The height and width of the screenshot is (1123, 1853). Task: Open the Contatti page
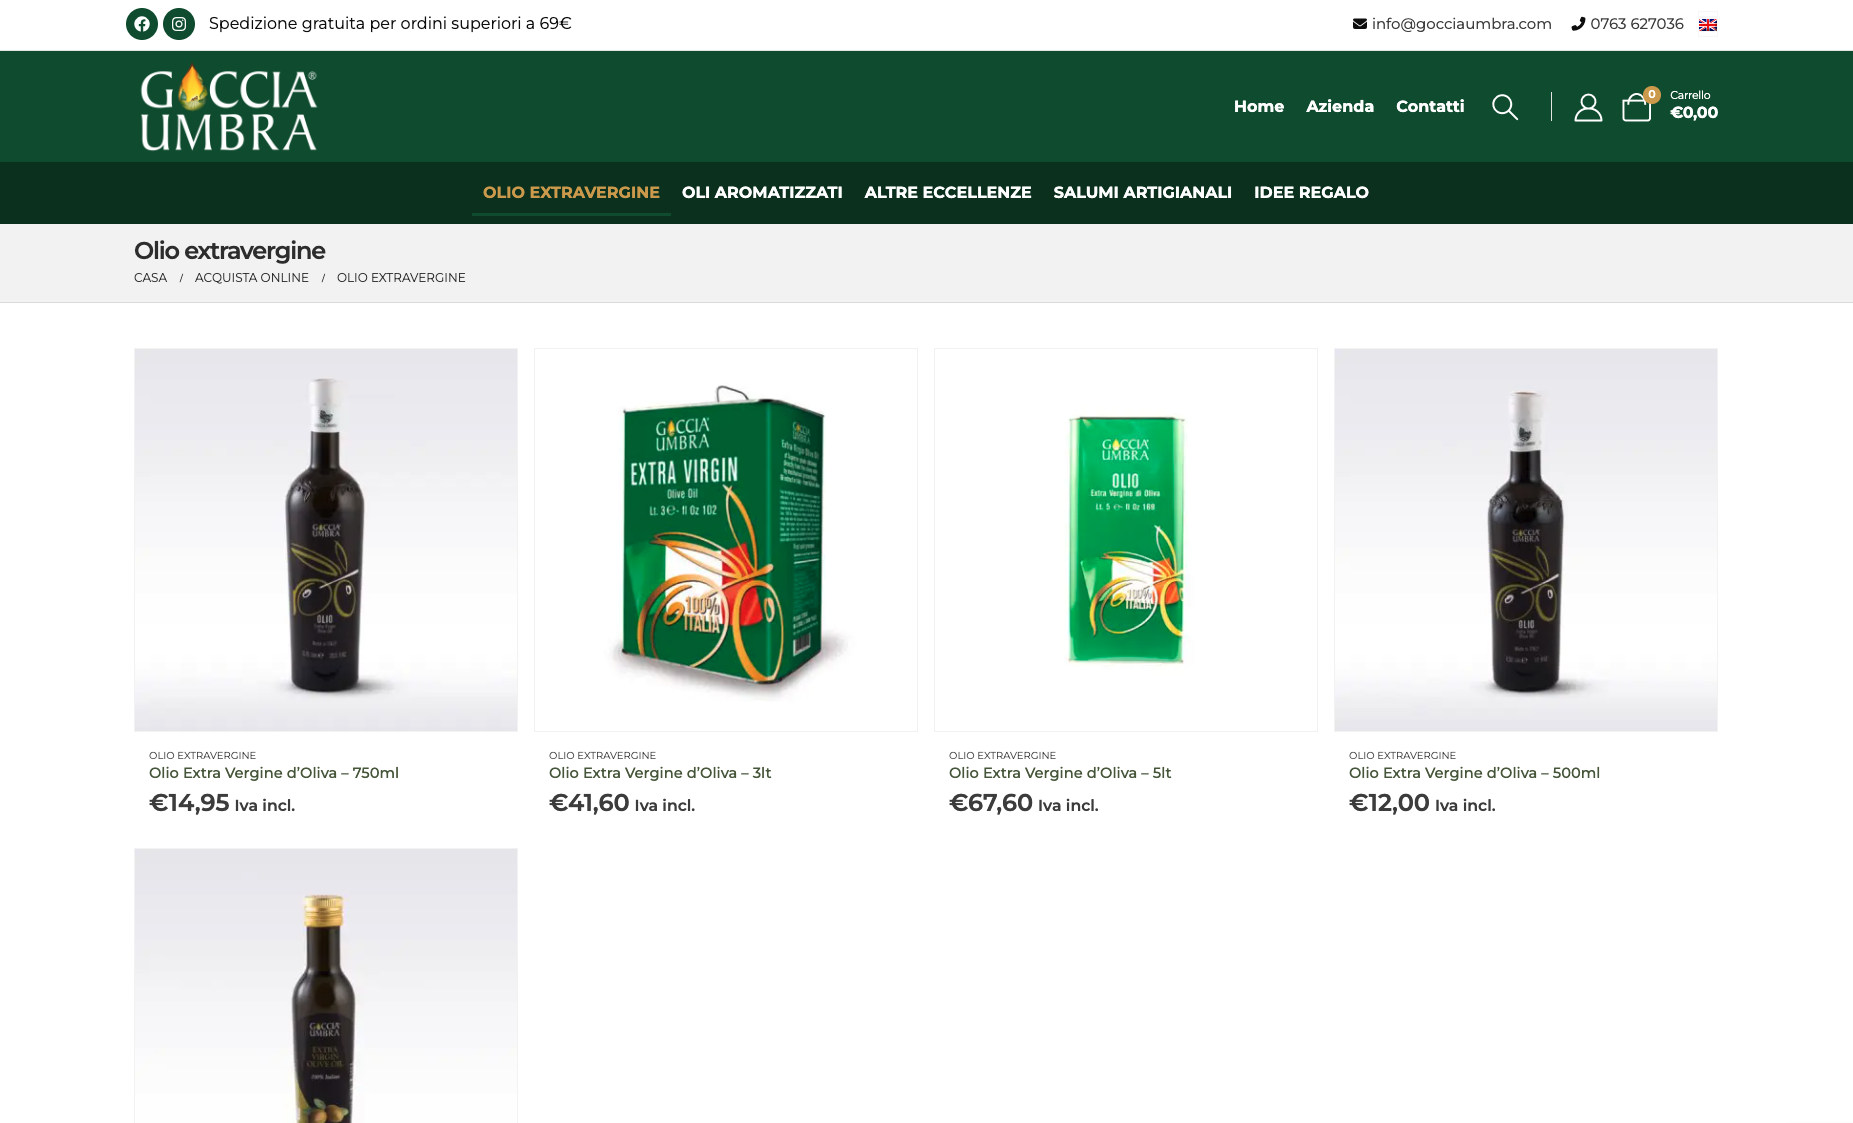click(1430, 106)
